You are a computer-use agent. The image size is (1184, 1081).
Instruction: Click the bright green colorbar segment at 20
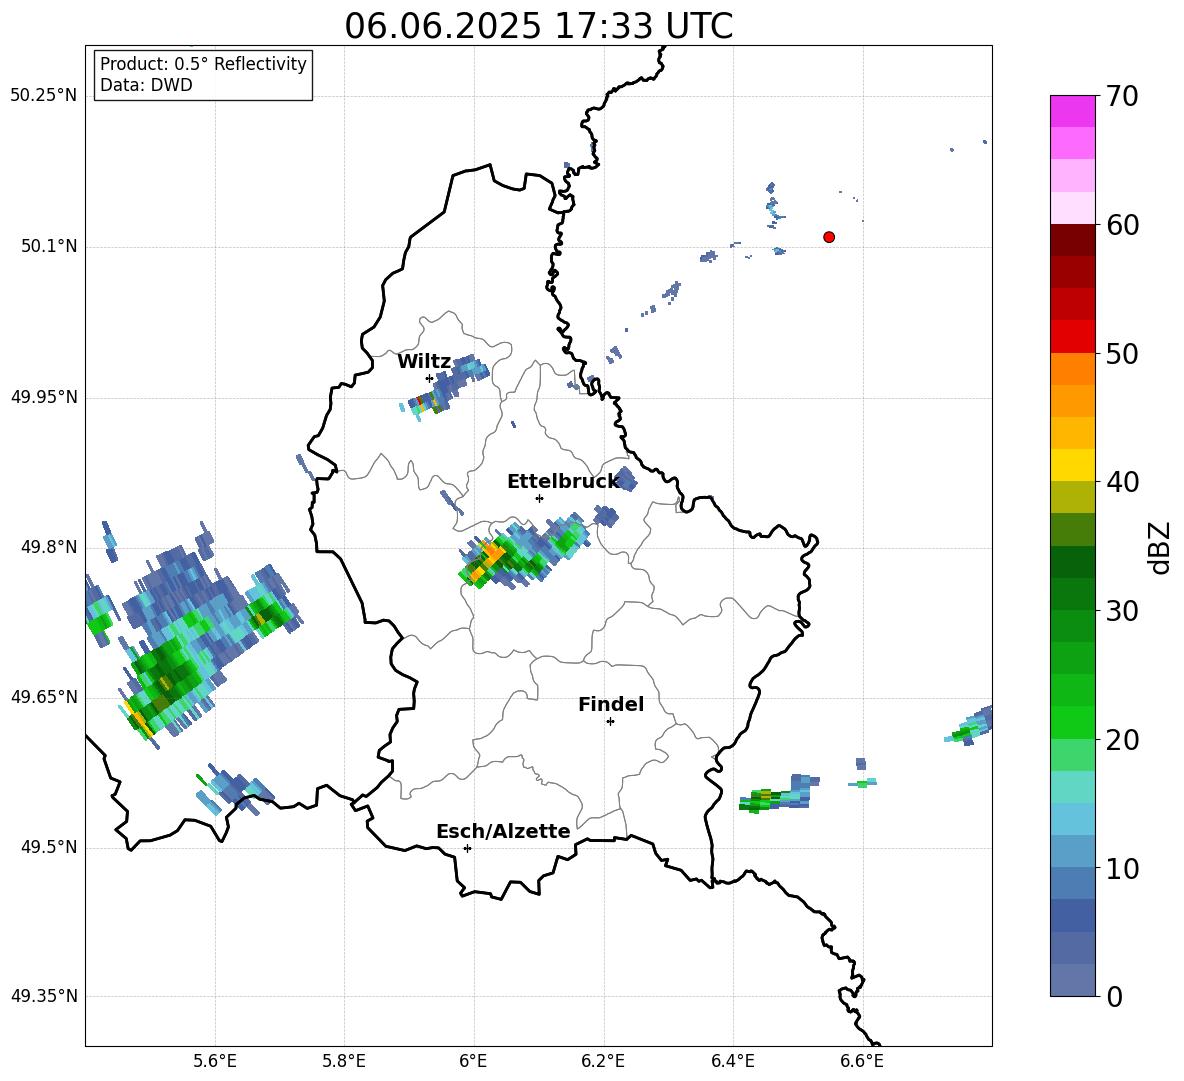(1072, 722)
